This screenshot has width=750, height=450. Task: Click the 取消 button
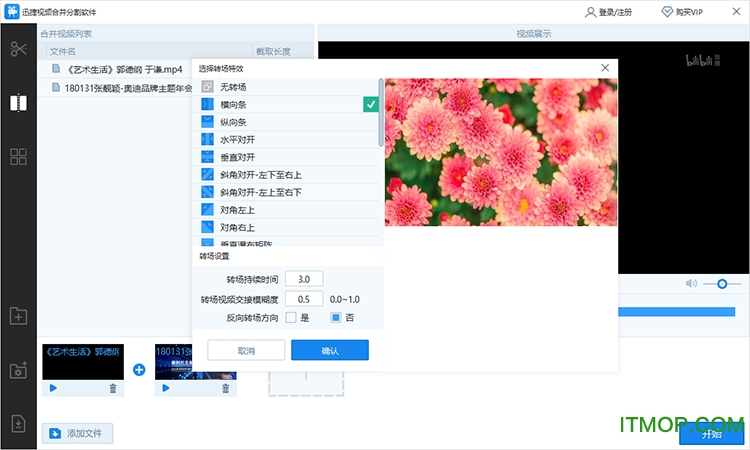tap(246, 351)
